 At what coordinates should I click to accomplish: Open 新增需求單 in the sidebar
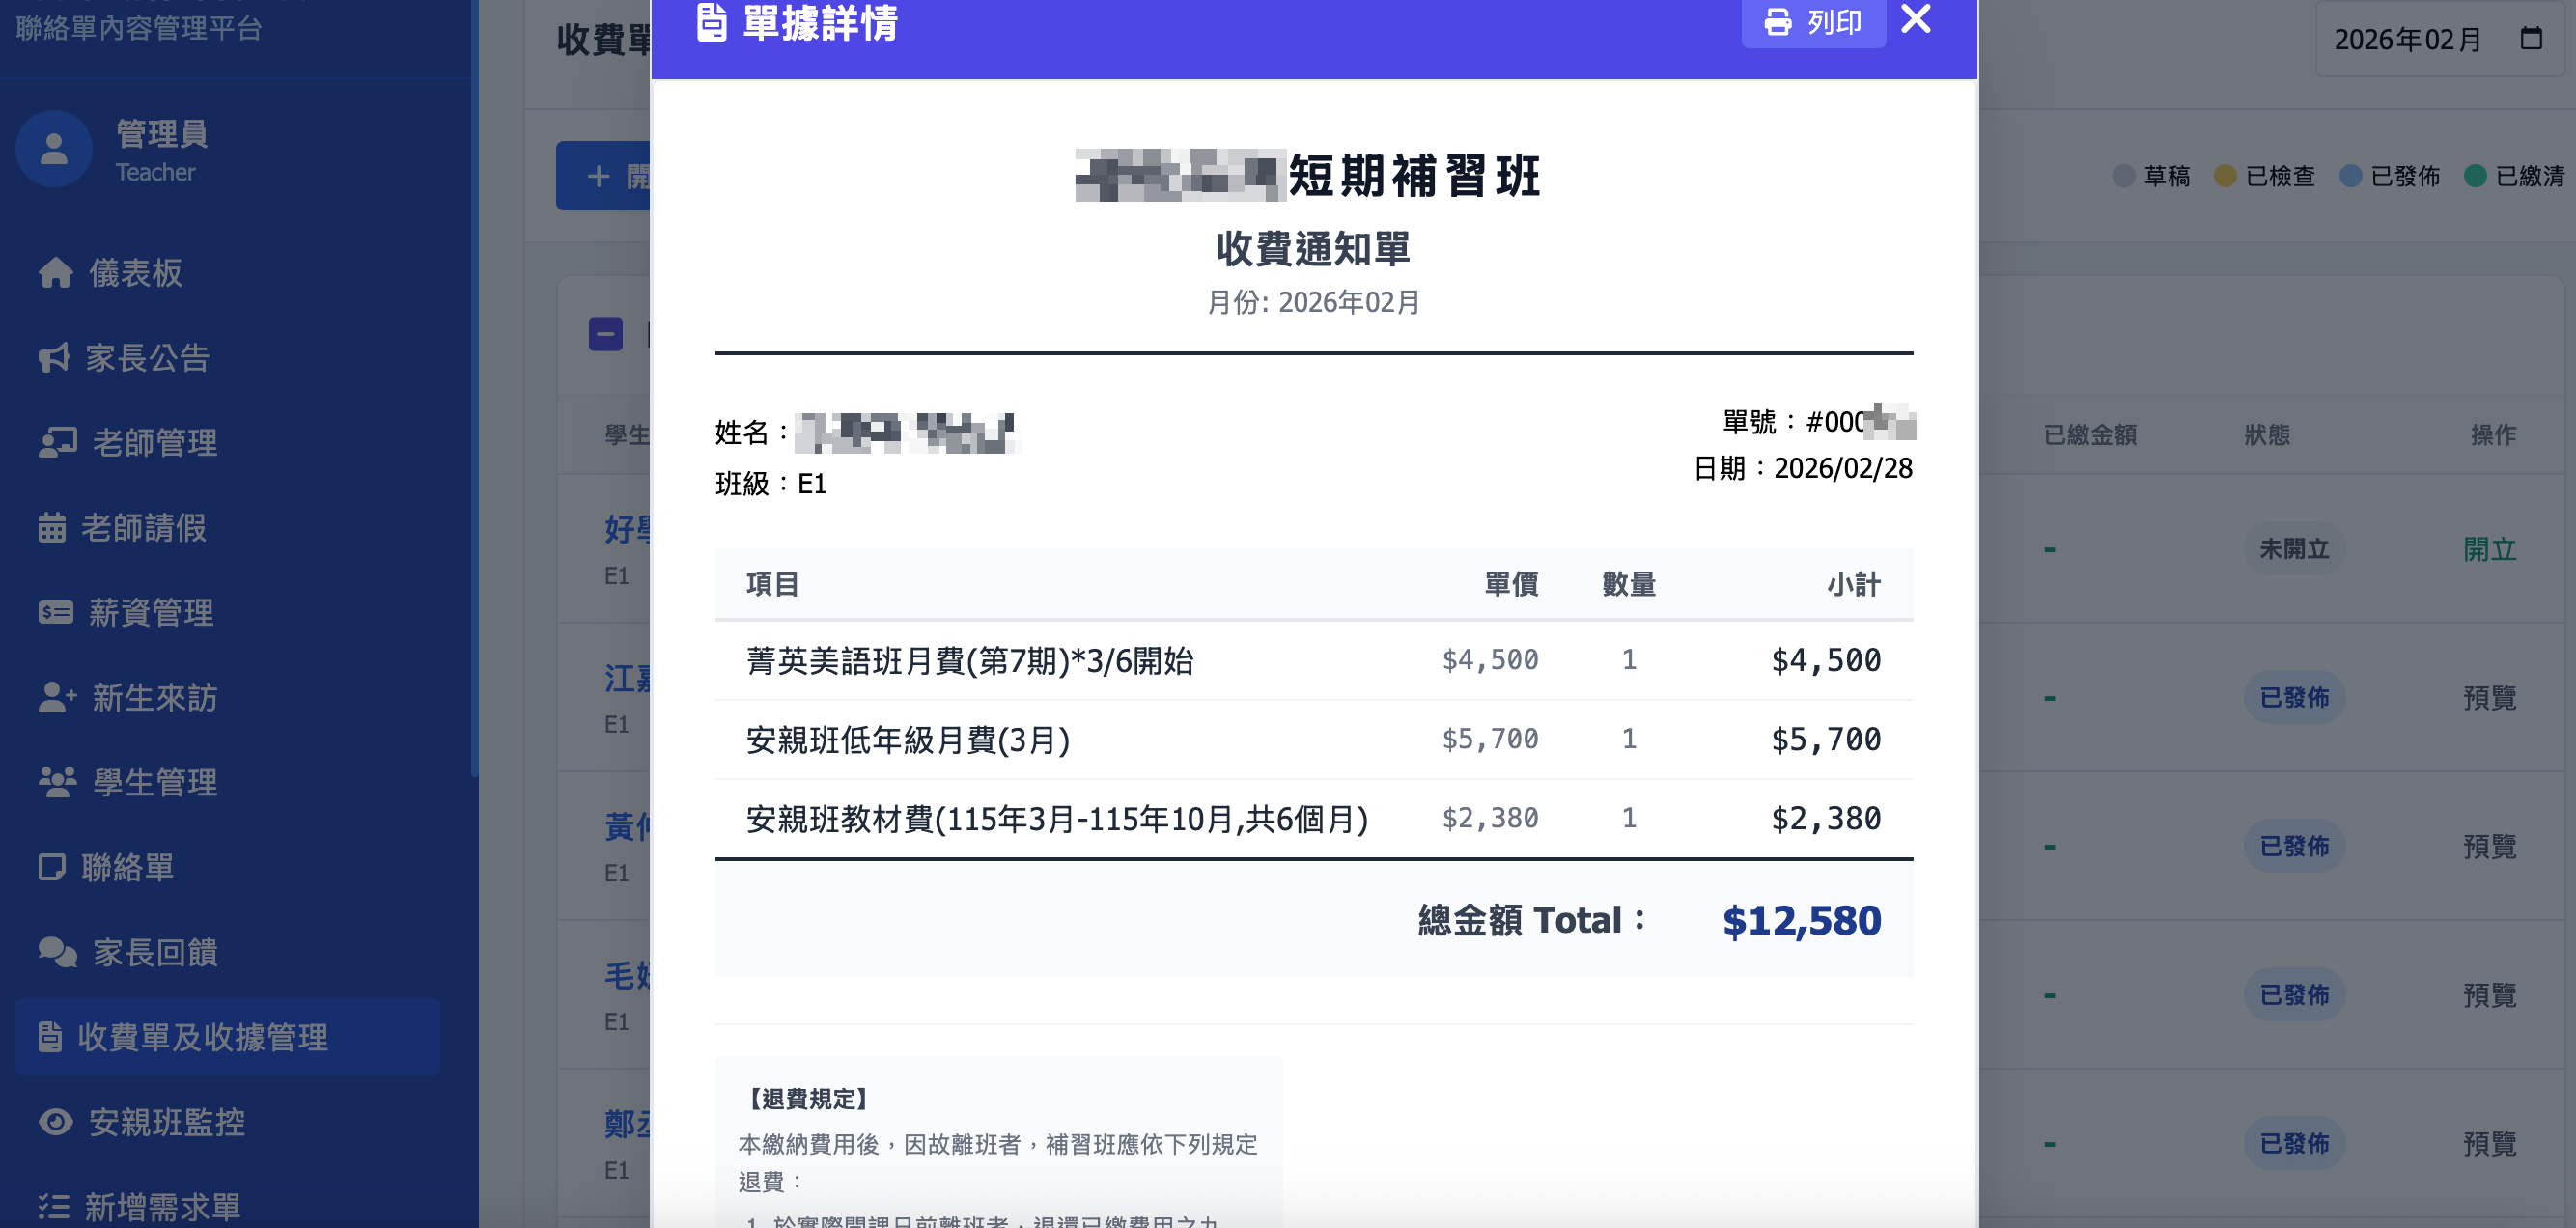(228, 1207)
